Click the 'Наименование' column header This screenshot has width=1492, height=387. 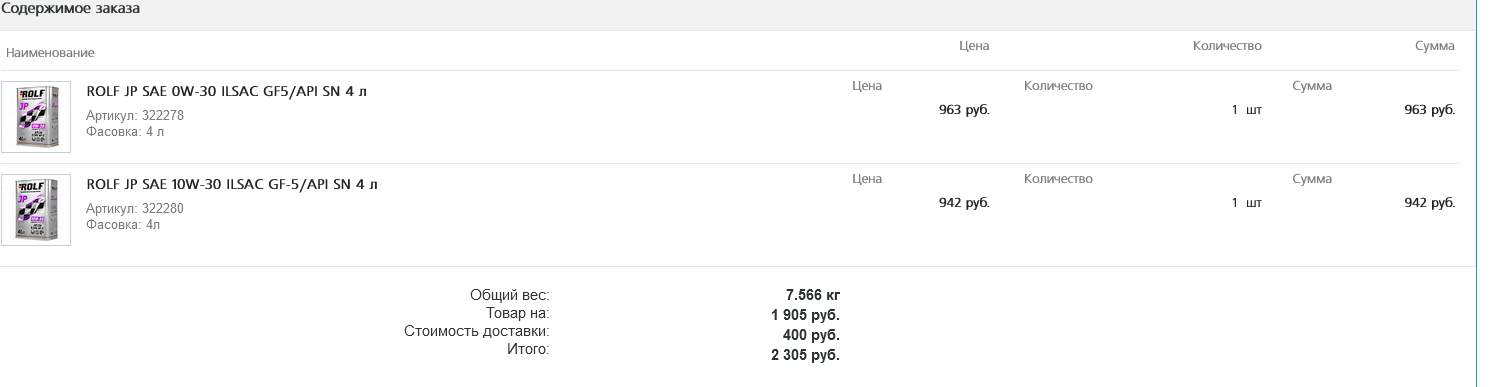pyautogui.click(x=50, y=52)
